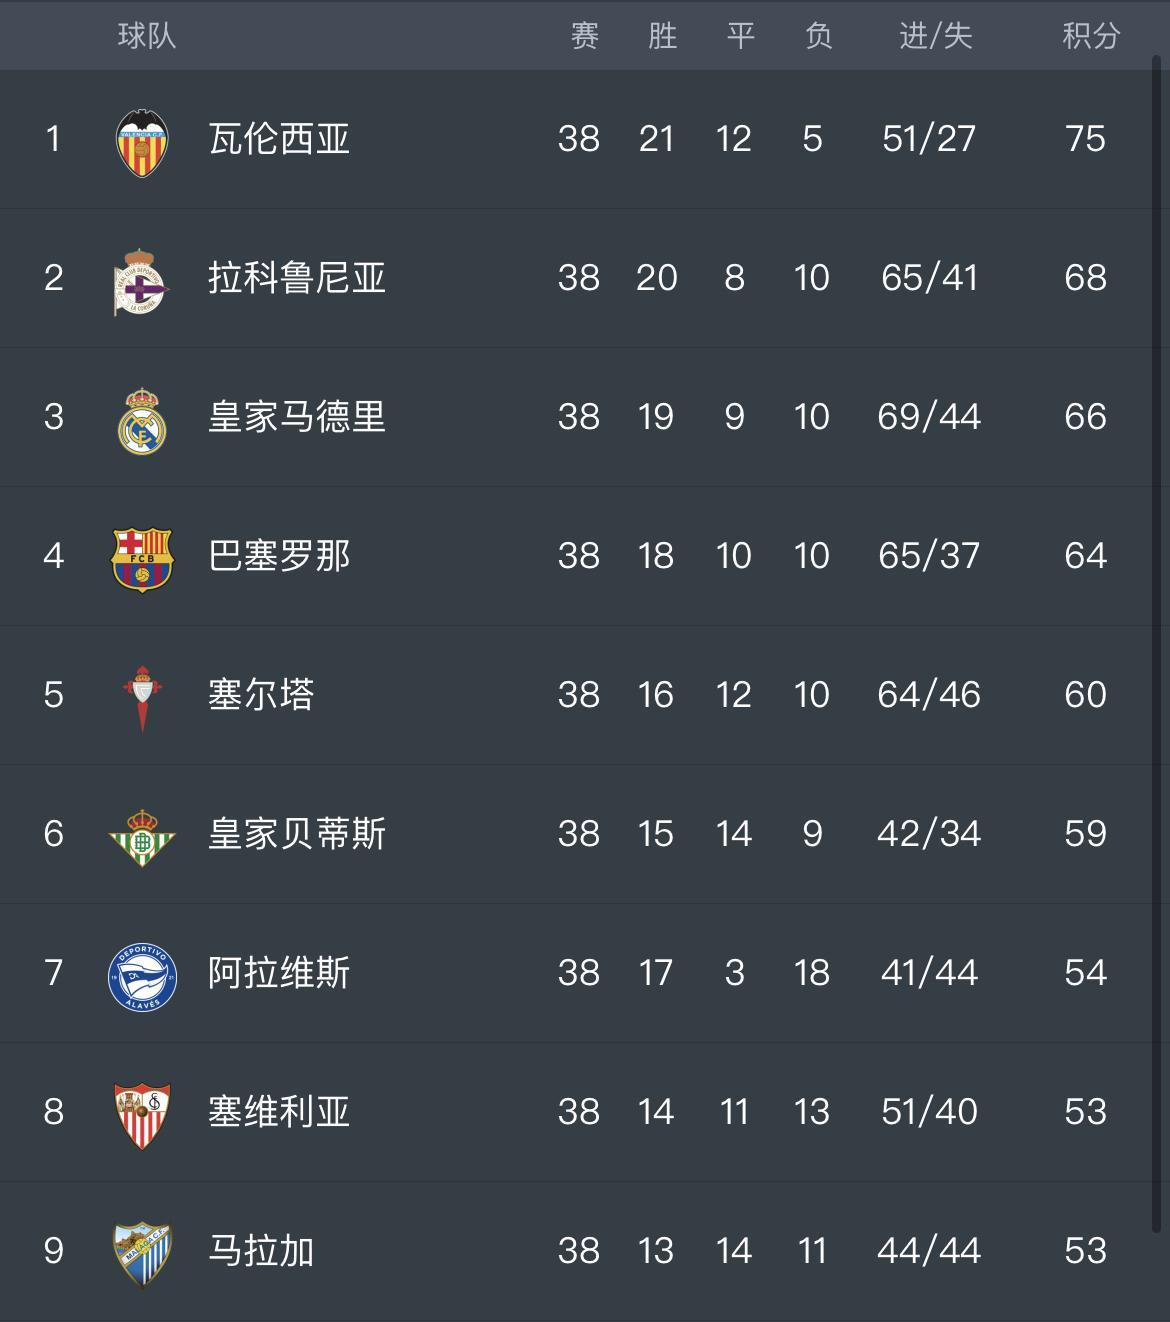Click the 75 points value for 瓦伦西亚

tap(1085, 139)
